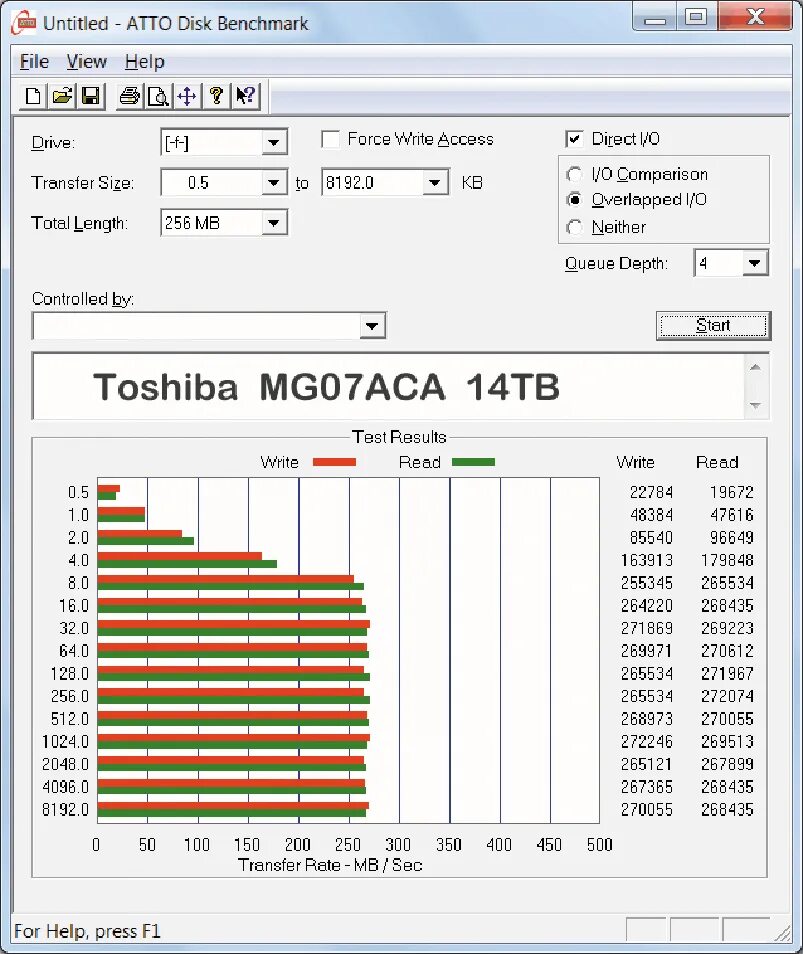
Task: Click the write value 271869
Action: 647,628
